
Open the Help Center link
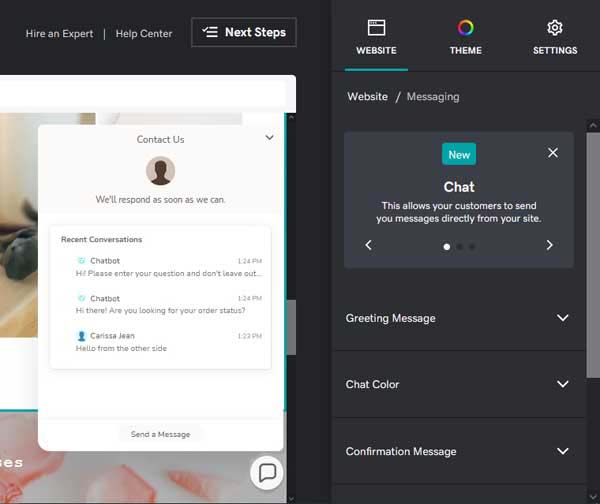144,33
